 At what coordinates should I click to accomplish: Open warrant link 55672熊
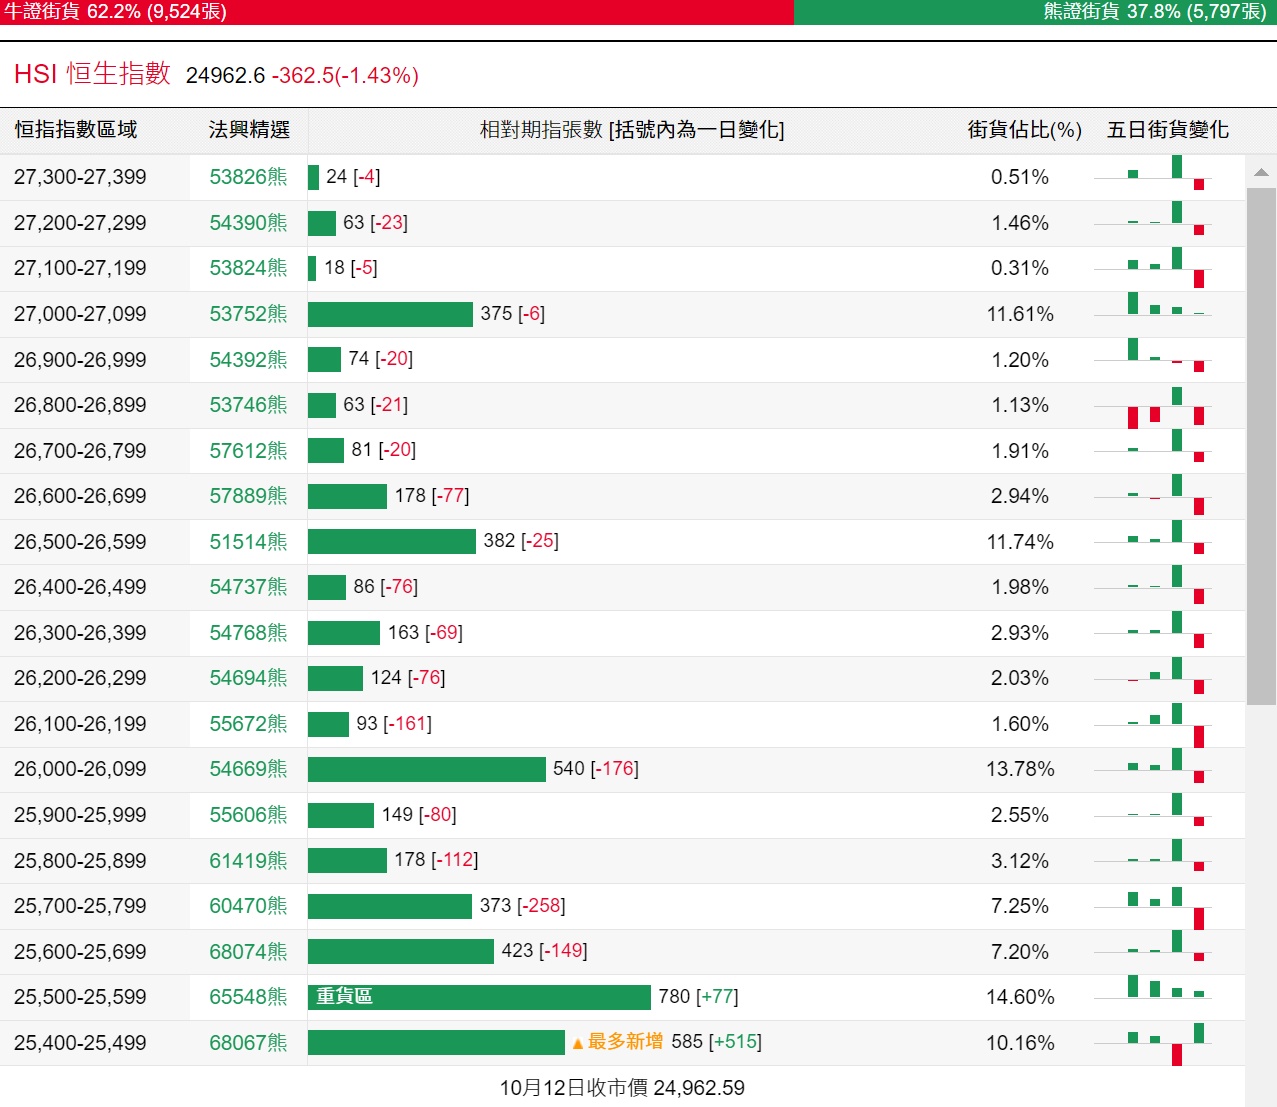click(x=248, y=724)
